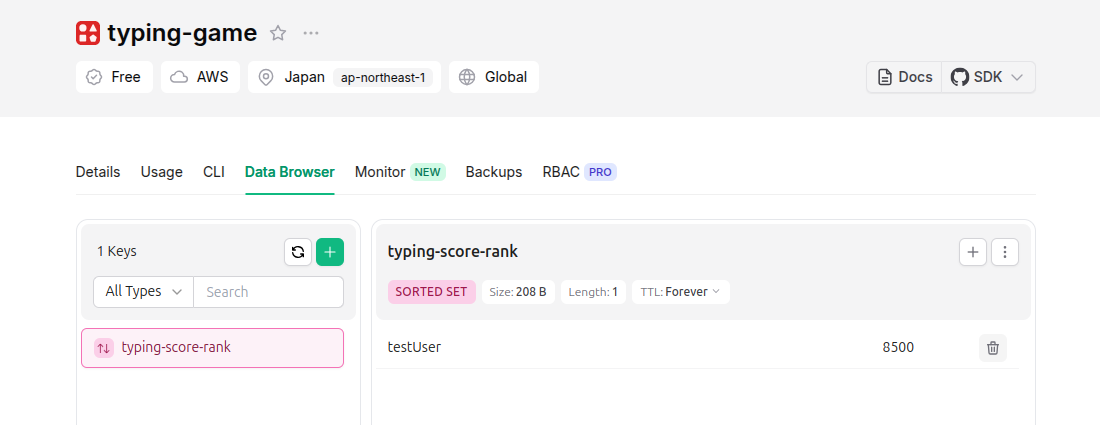Click the PRO badge next to RBAC
Image resolution: width=1100 pixels, height=425 pixels.
[x=601, y=172]
